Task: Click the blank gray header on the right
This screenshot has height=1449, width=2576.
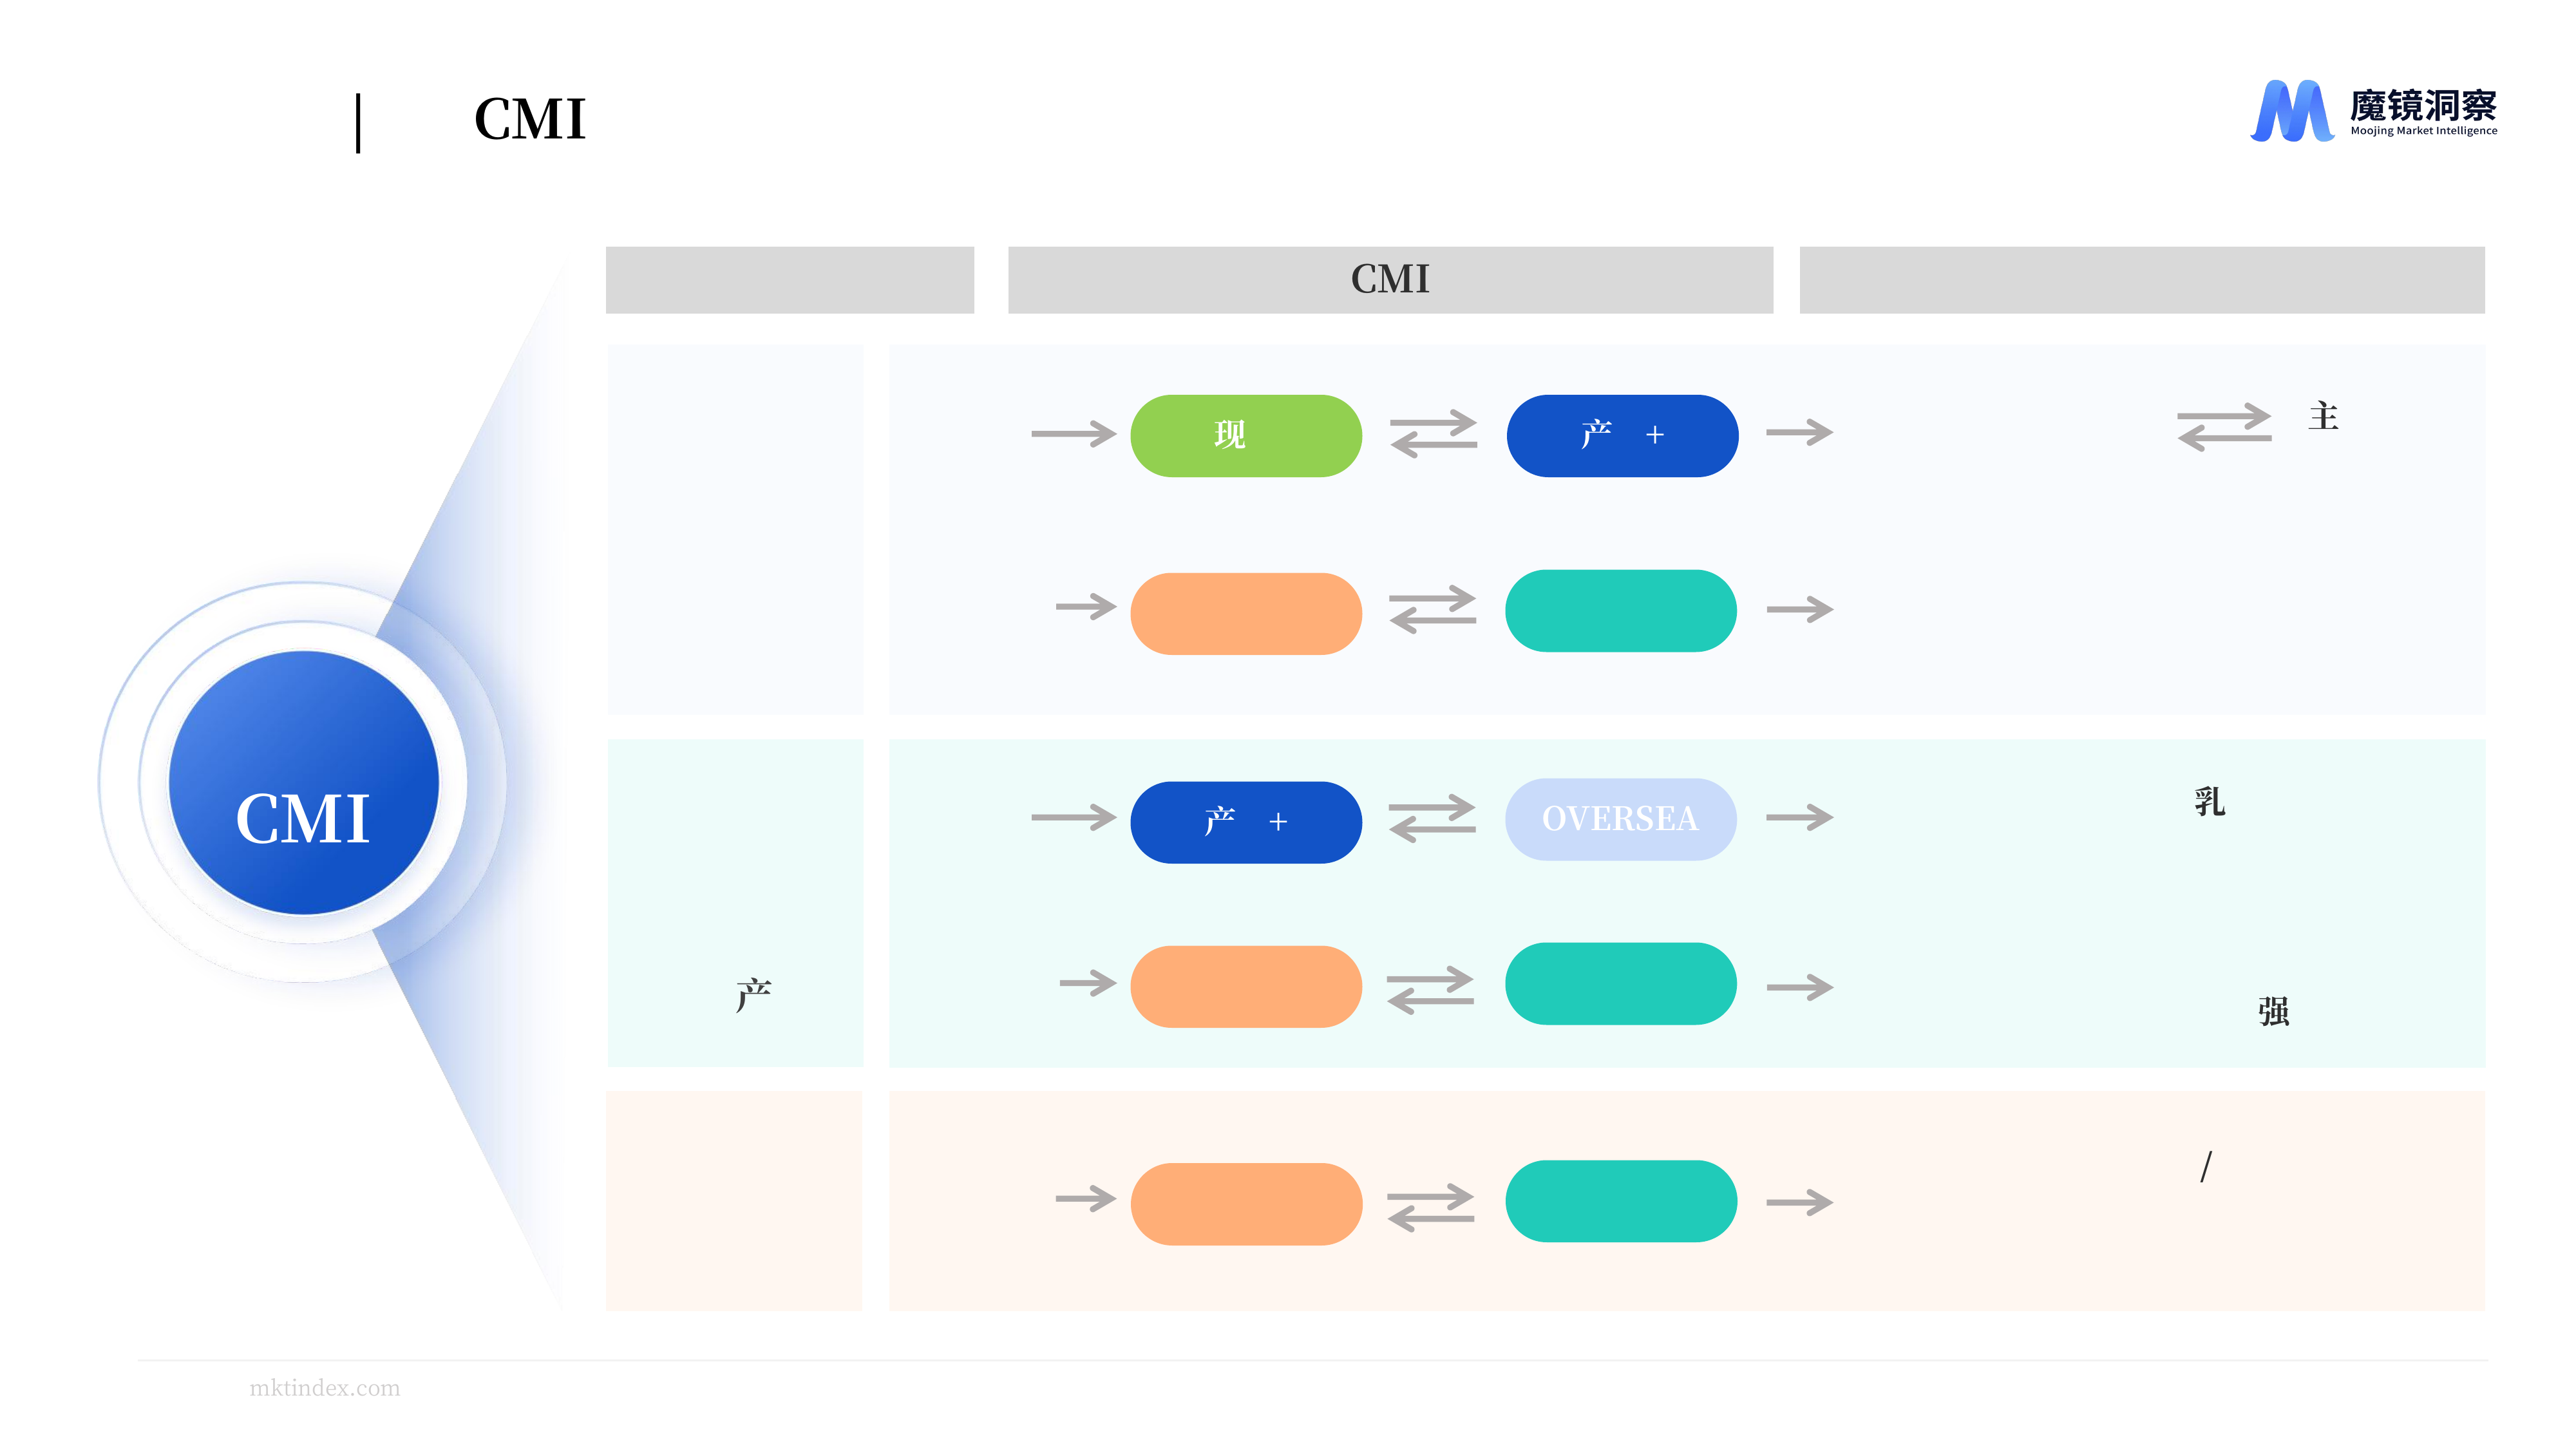Action: pos(2142,279)
